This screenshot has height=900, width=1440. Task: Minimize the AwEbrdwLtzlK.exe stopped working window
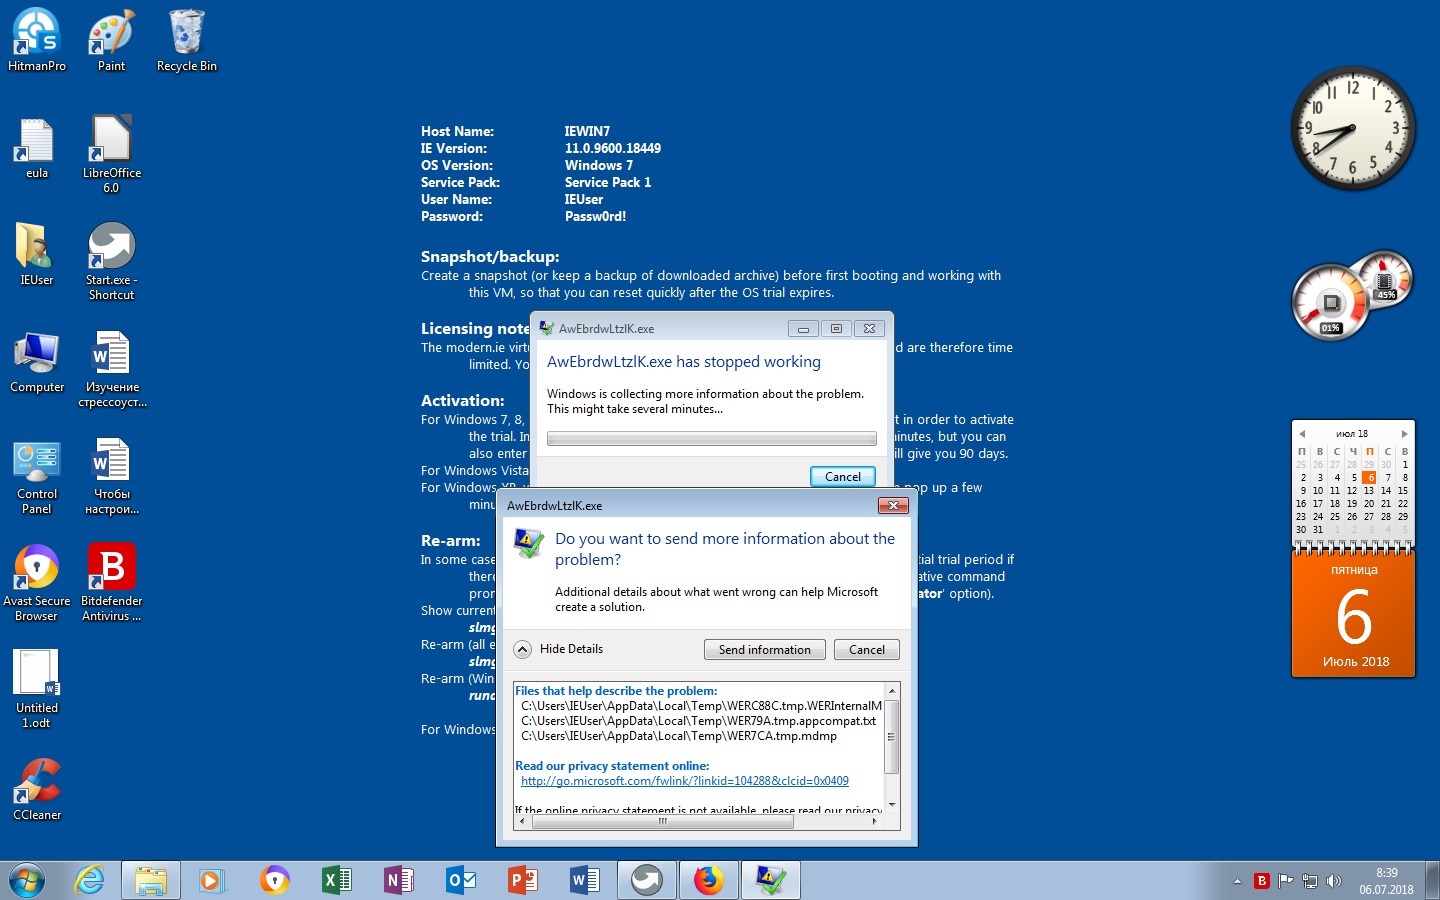point(803,328)
